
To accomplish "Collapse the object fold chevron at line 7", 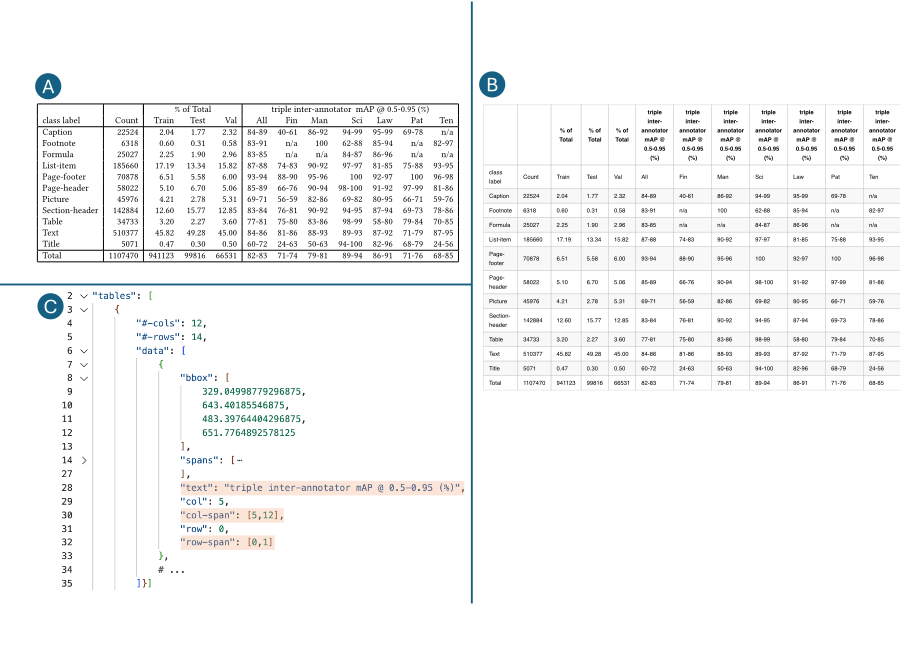I will coord(84,365).
